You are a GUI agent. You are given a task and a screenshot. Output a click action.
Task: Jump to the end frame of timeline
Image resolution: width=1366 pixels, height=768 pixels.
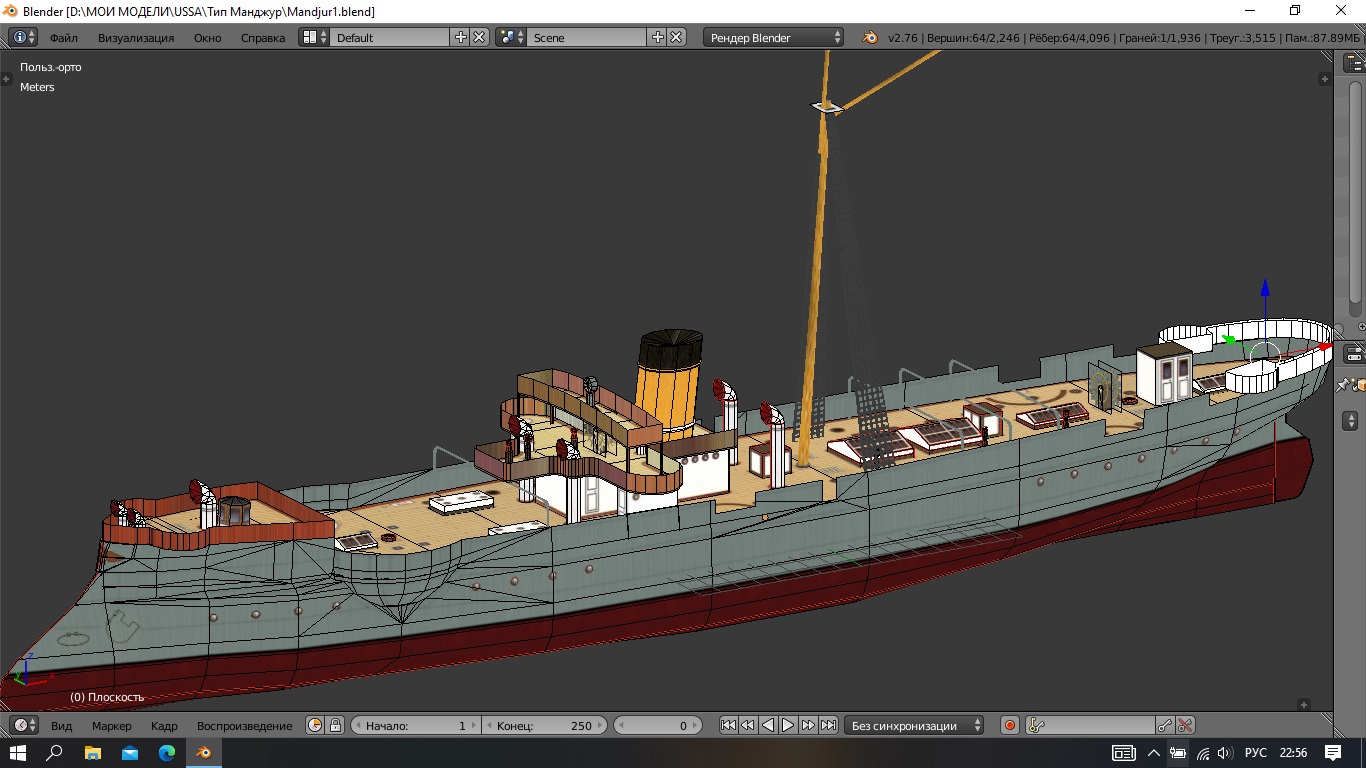[828, 726]
